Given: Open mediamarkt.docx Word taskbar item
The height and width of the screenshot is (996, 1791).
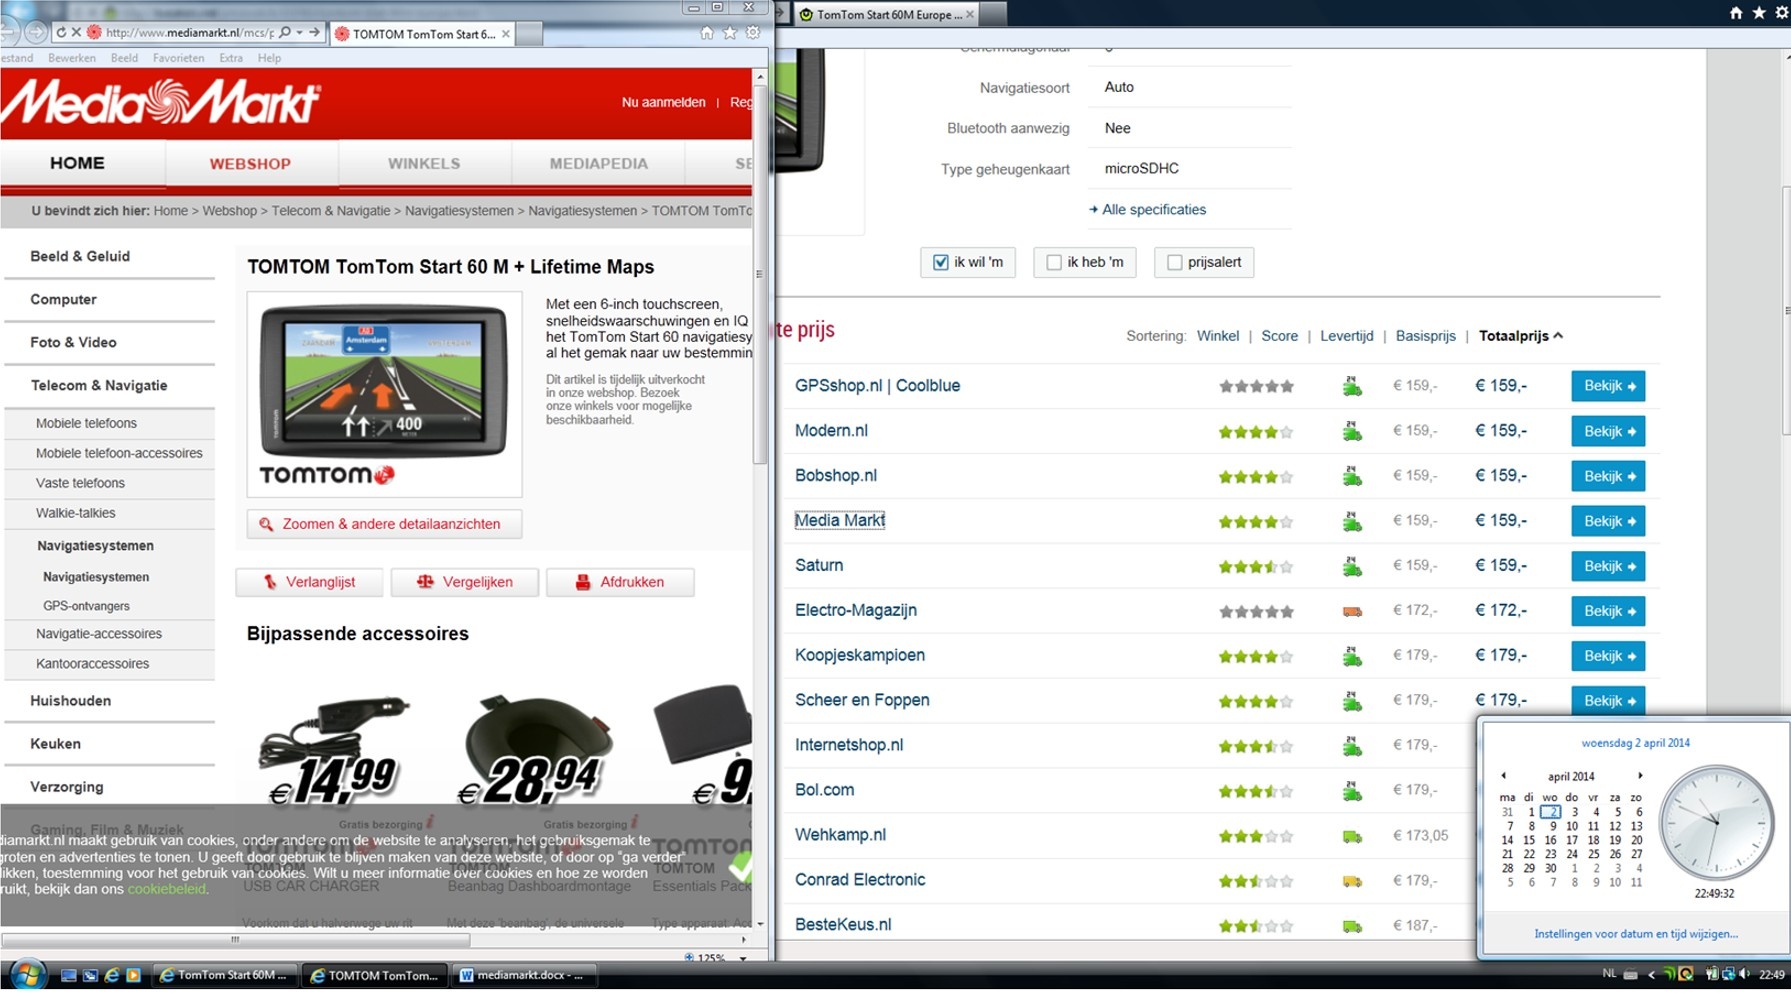Looking at the screenshot, I should pyautogui.click(x=524, y=975).
